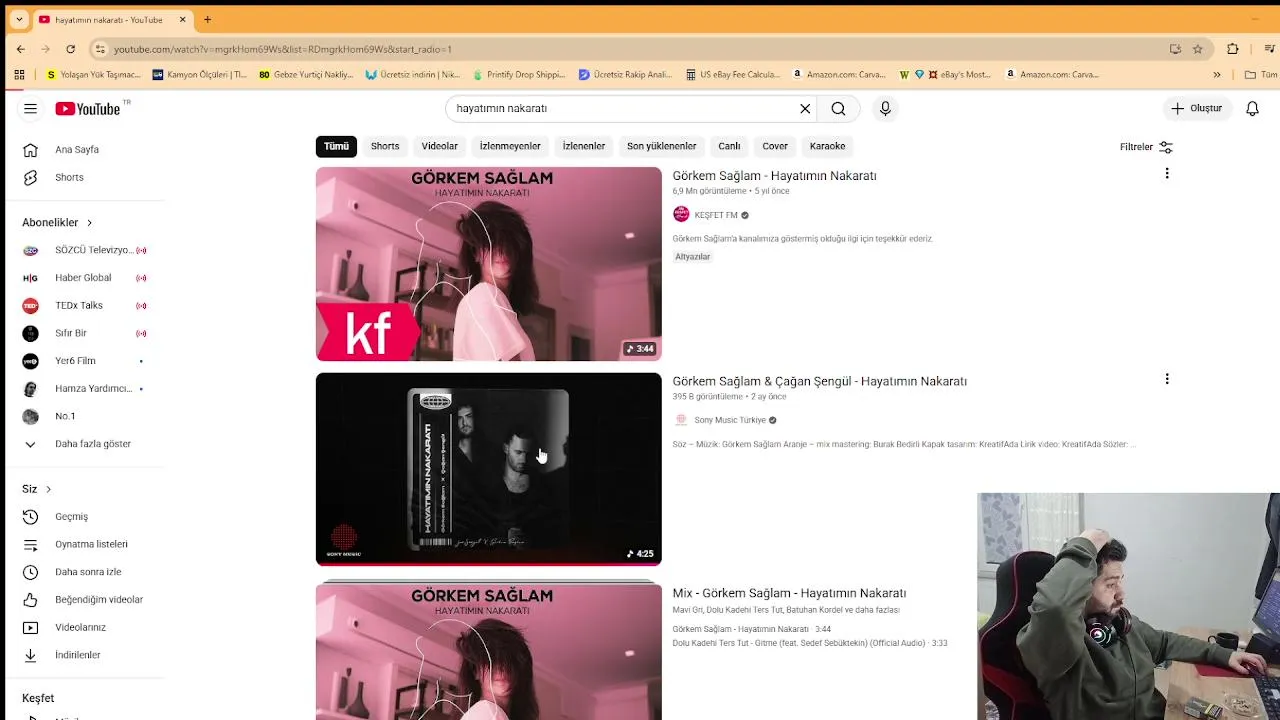The image size is (1280, 720).
Task: Clear the search box with the X icon
Action: (x=805, y=108)
